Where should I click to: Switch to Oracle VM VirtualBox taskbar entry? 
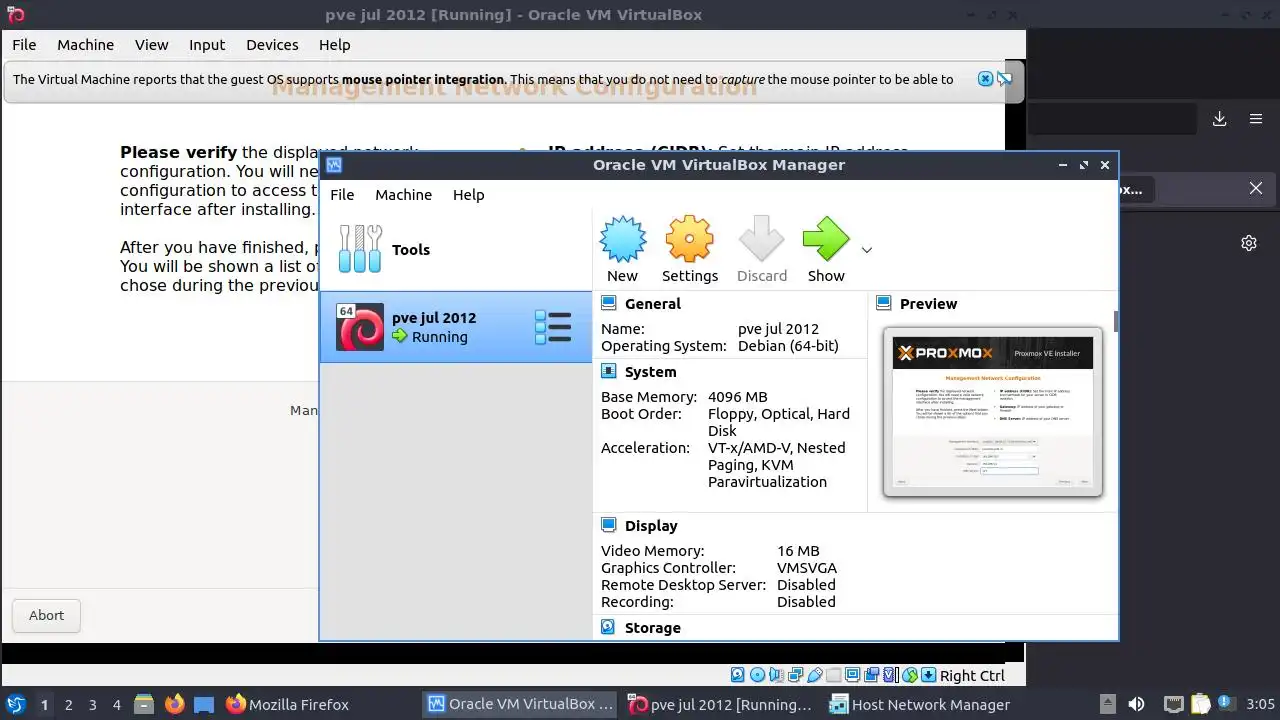coord(519,704)
